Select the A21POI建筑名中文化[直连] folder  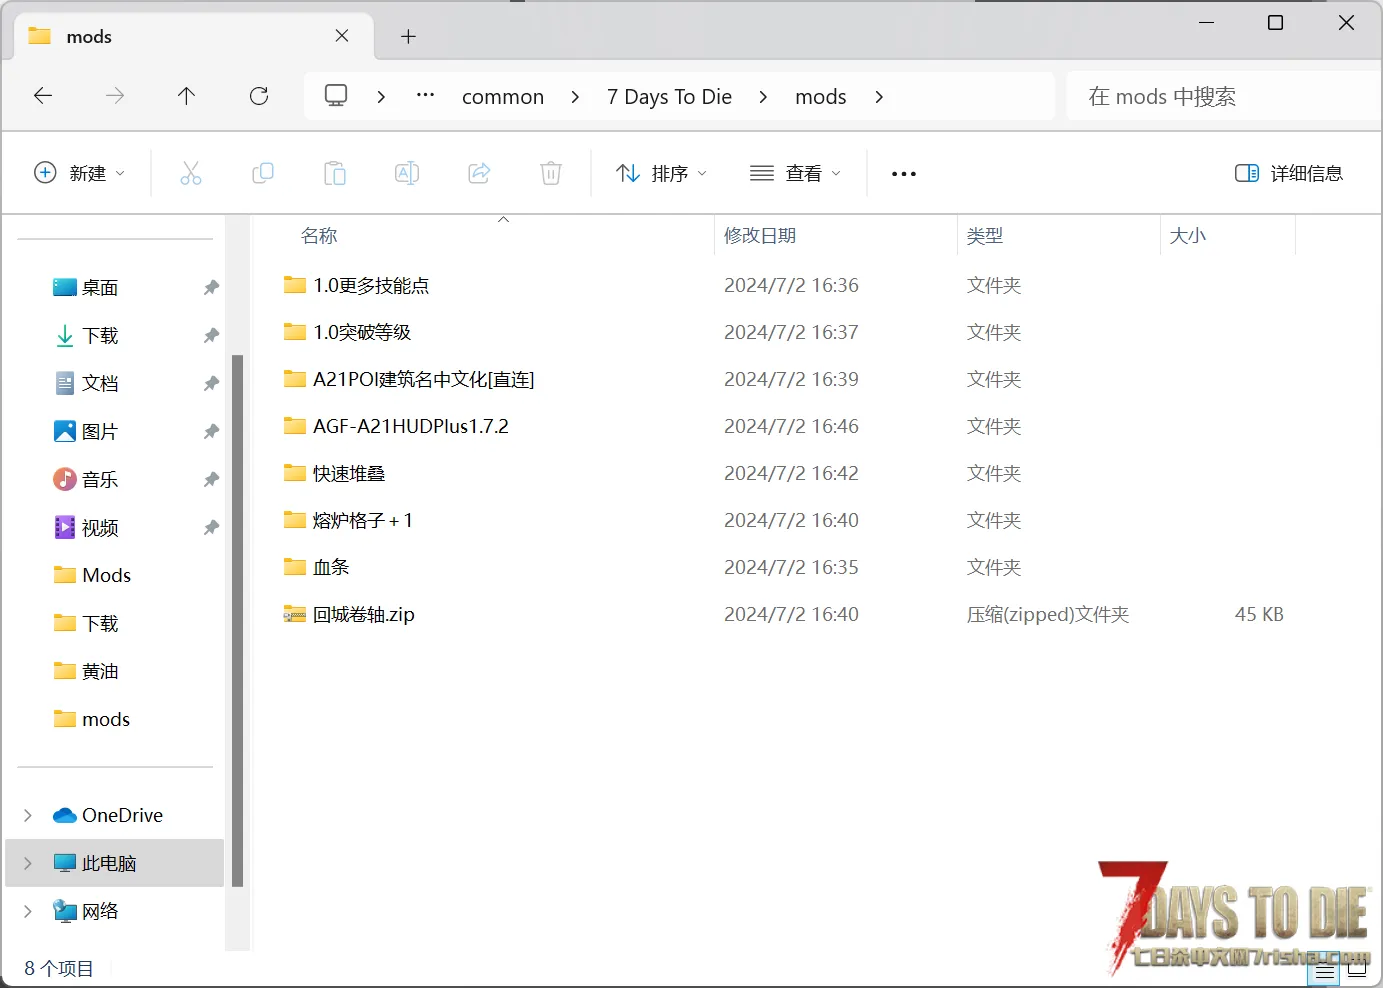click(424, 379)
